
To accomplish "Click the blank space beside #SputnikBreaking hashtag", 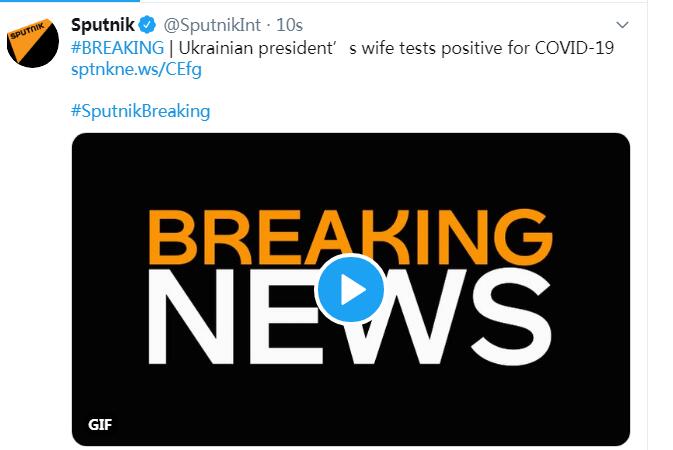I will pyautogui.click(x=421, y=111).
